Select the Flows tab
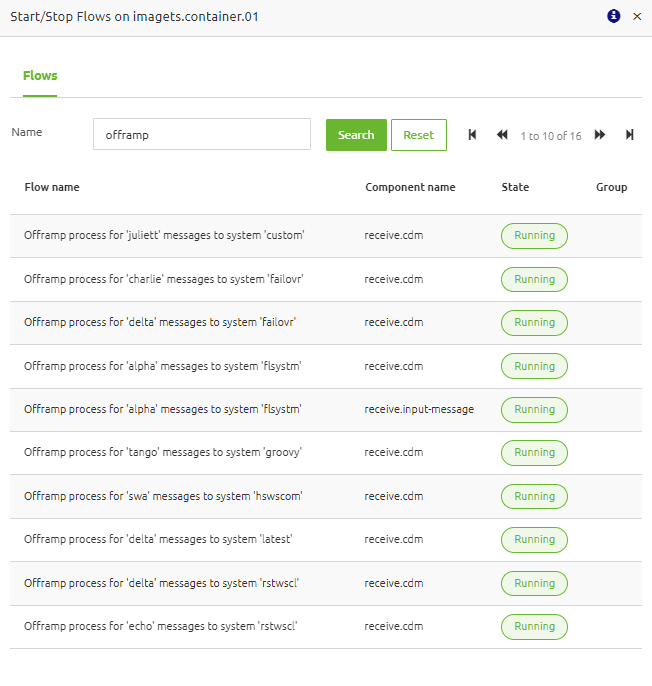 (40, 76)
